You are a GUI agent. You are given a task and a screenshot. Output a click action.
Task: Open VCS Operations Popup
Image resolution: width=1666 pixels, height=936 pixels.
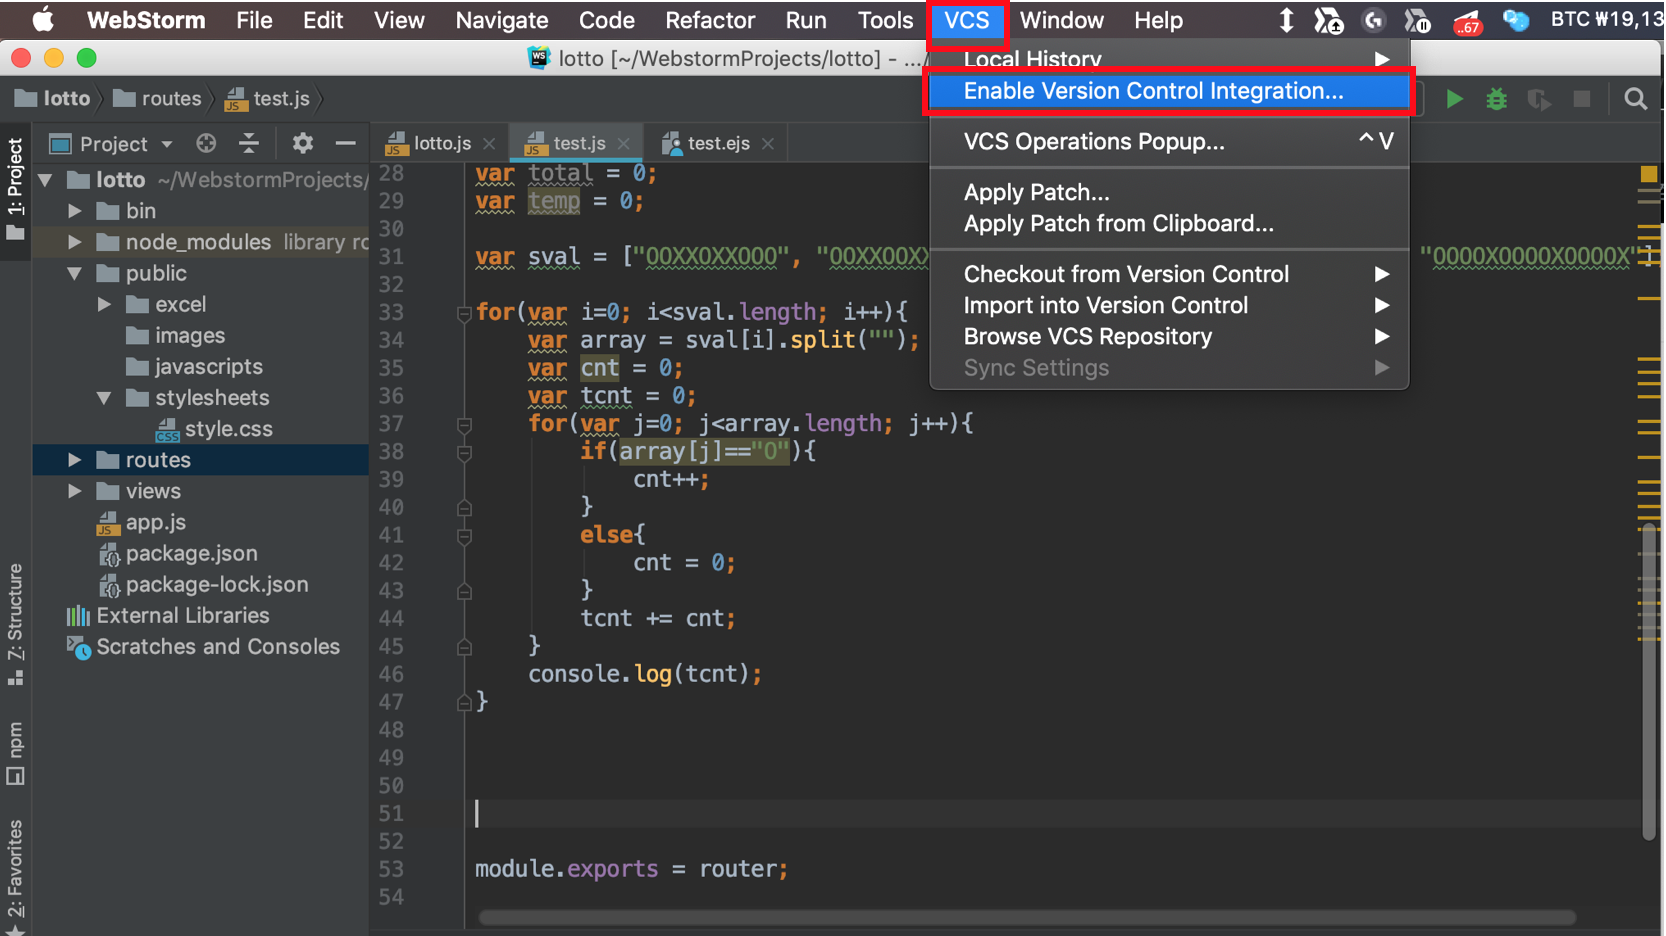pos(1169,142)
